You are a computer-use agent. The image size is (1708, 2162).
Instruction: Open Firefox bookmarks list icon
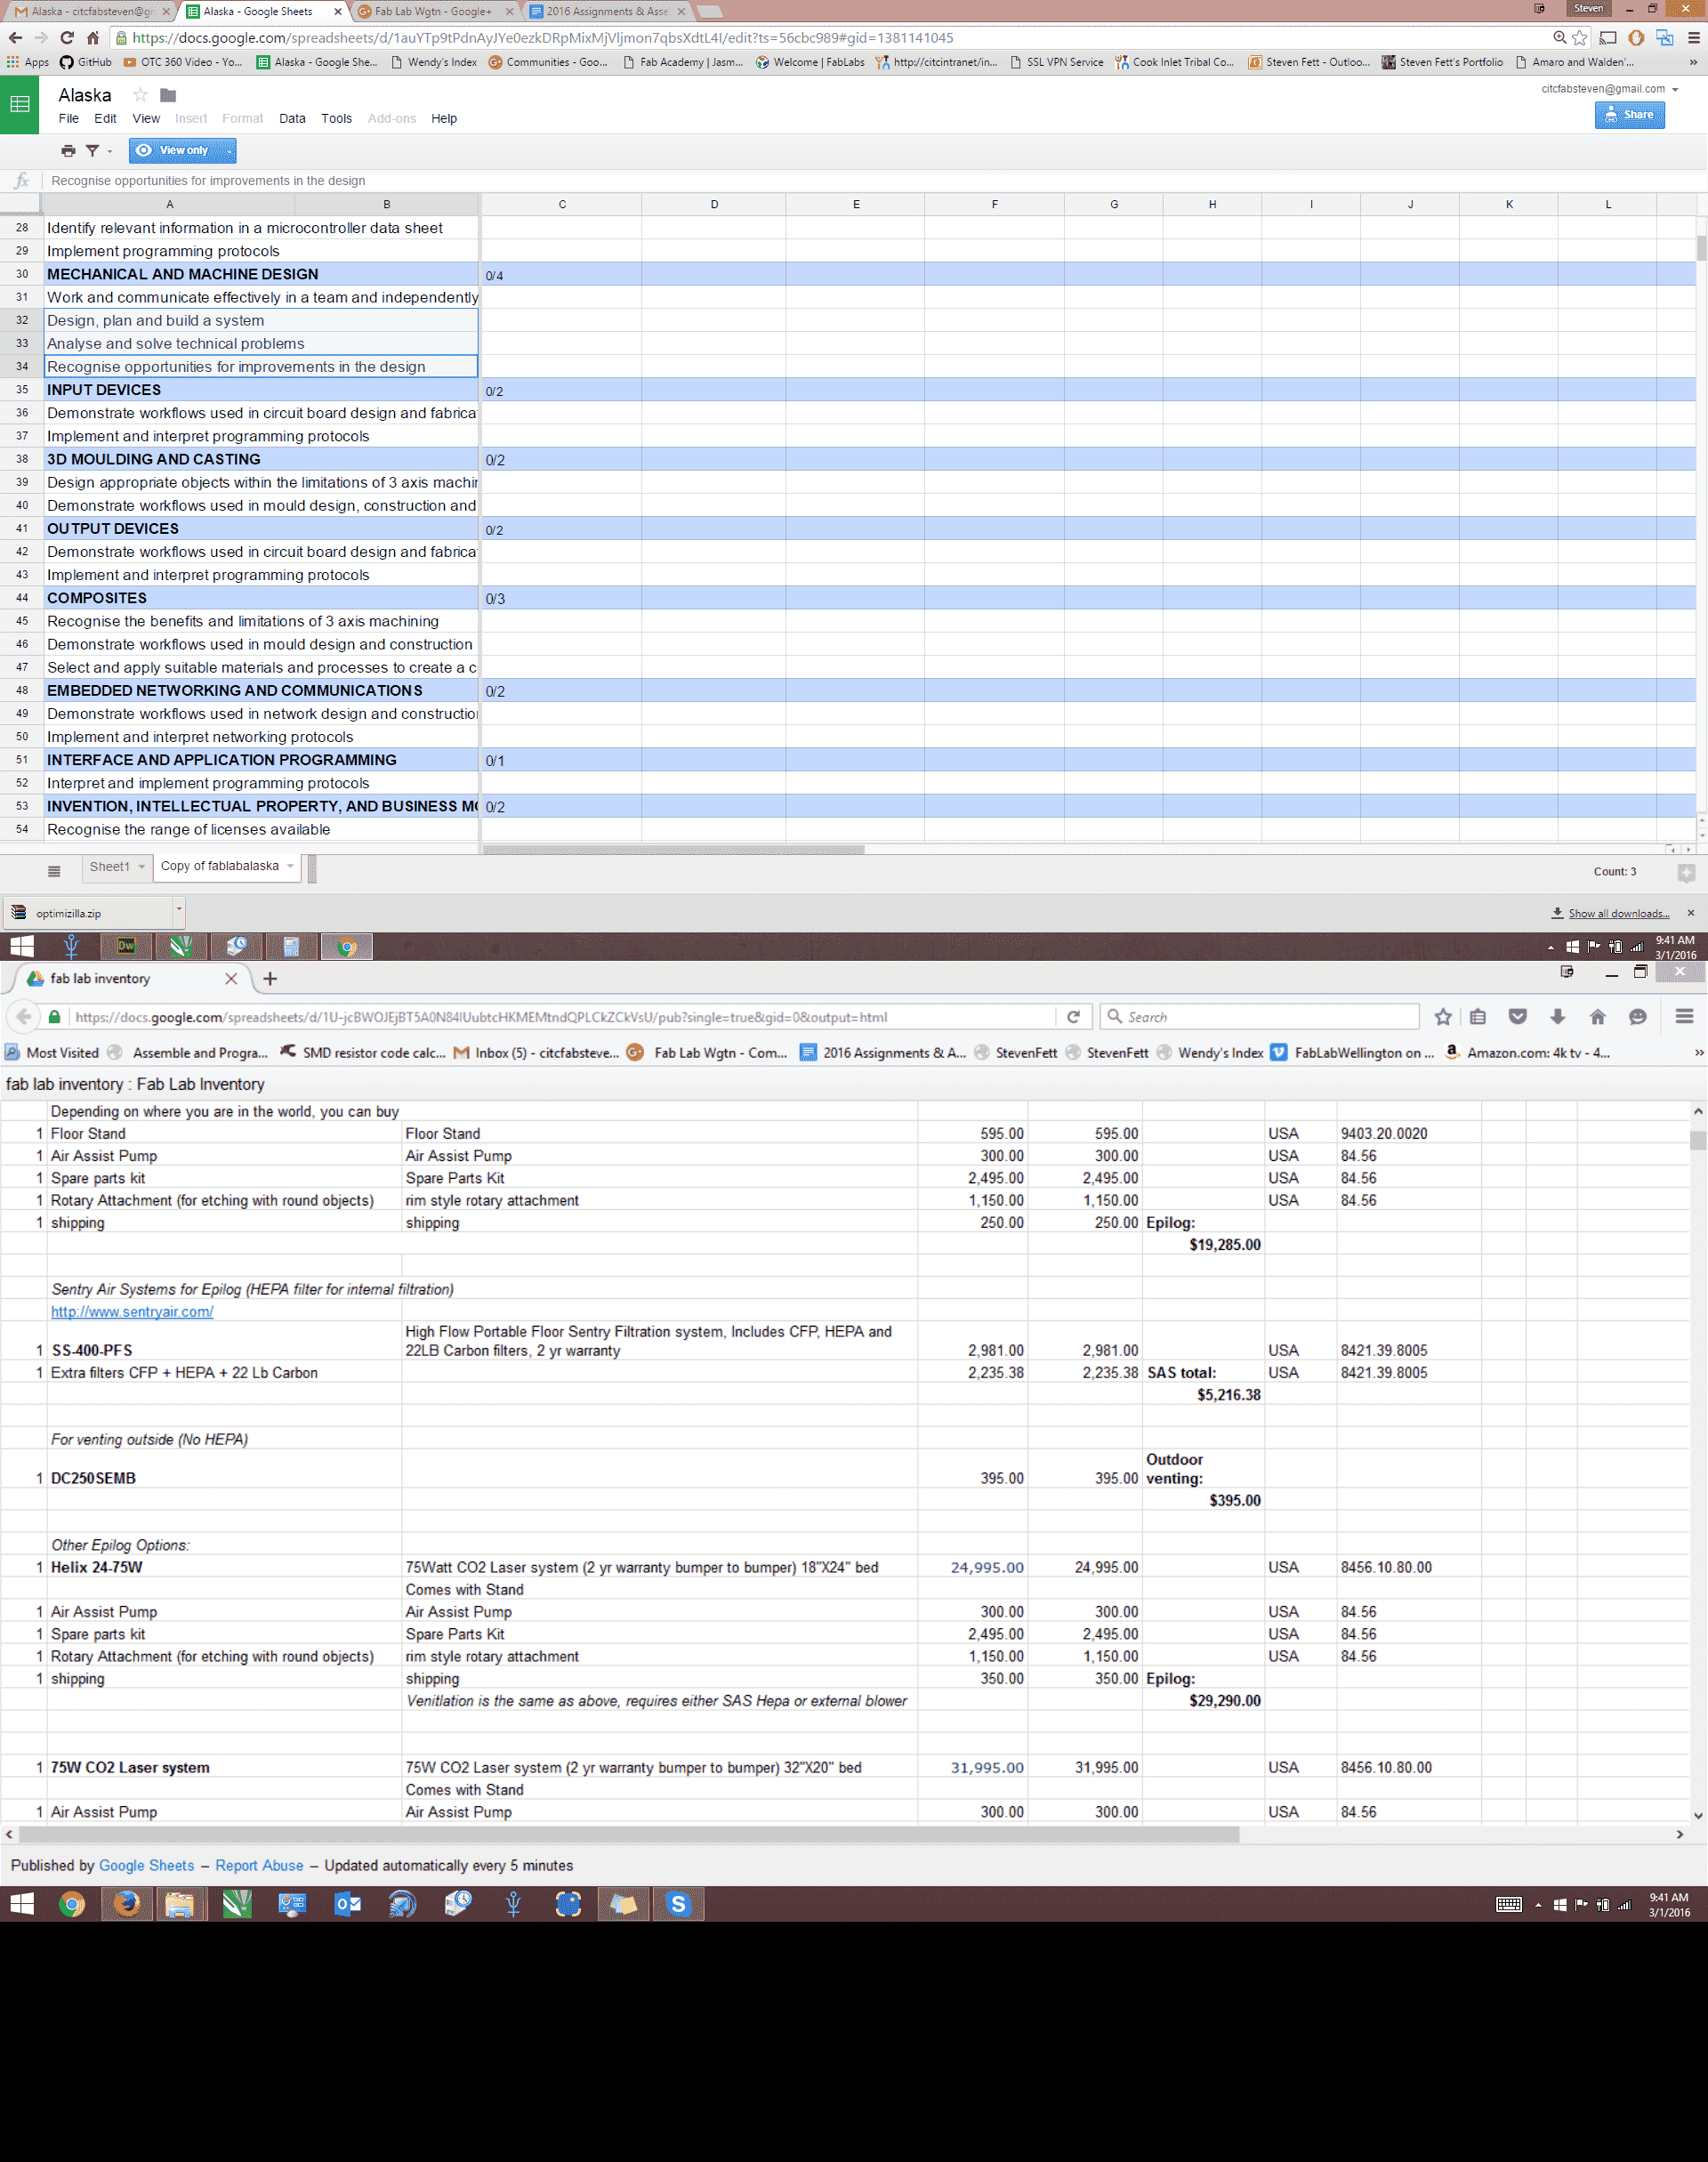pos(1478,1017)
